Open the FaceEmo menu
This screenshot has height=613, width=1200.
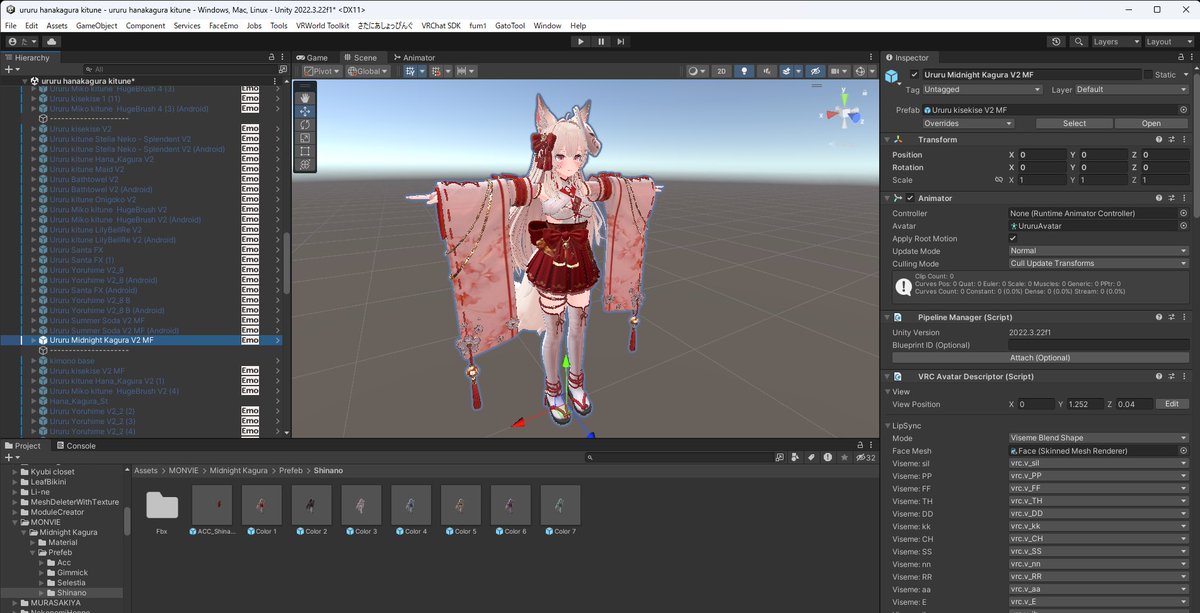coord(223,25)
